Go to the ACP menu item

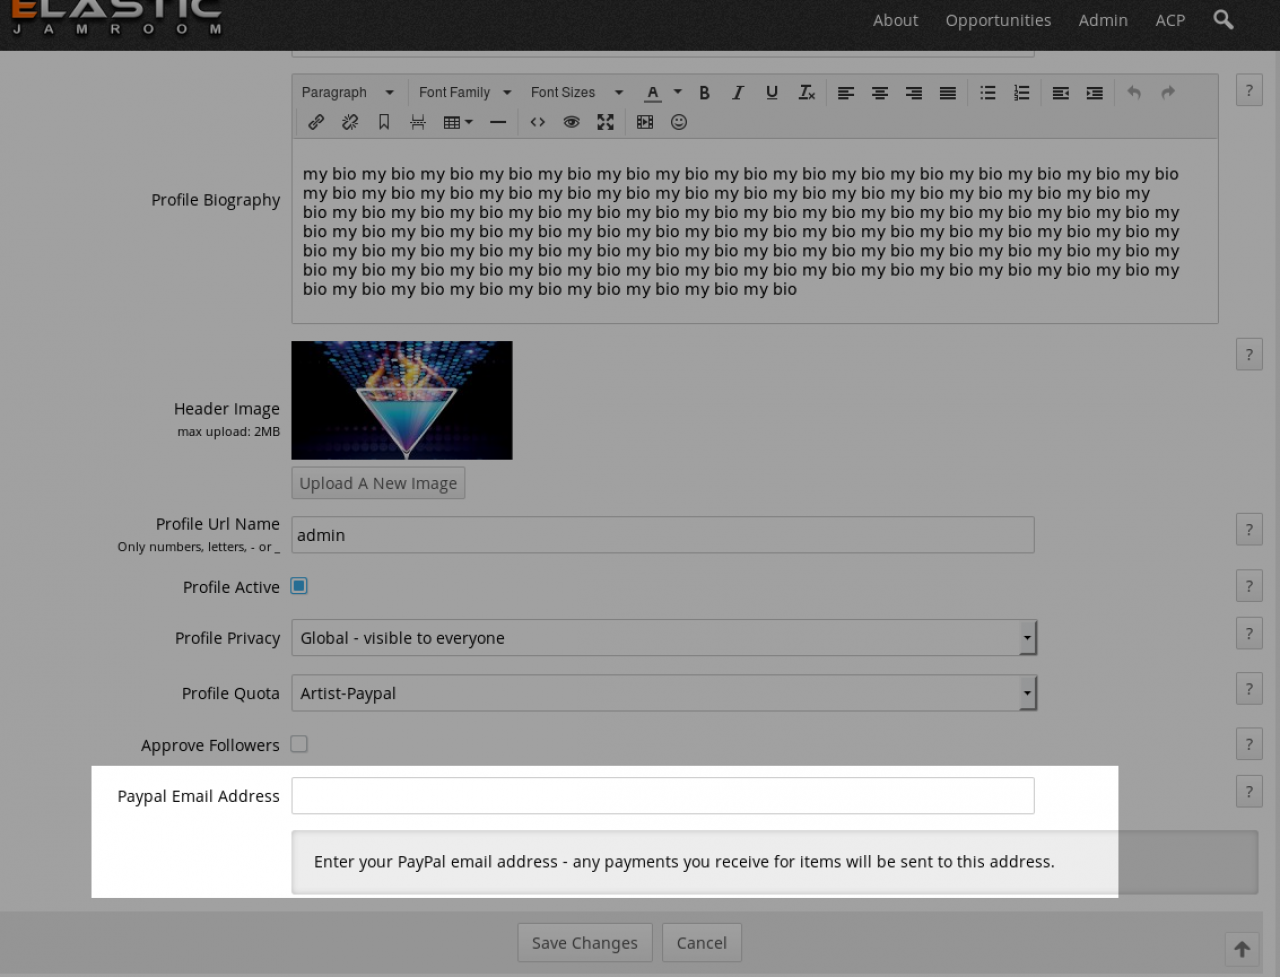pyautogui.click(x=1170, y=20)
